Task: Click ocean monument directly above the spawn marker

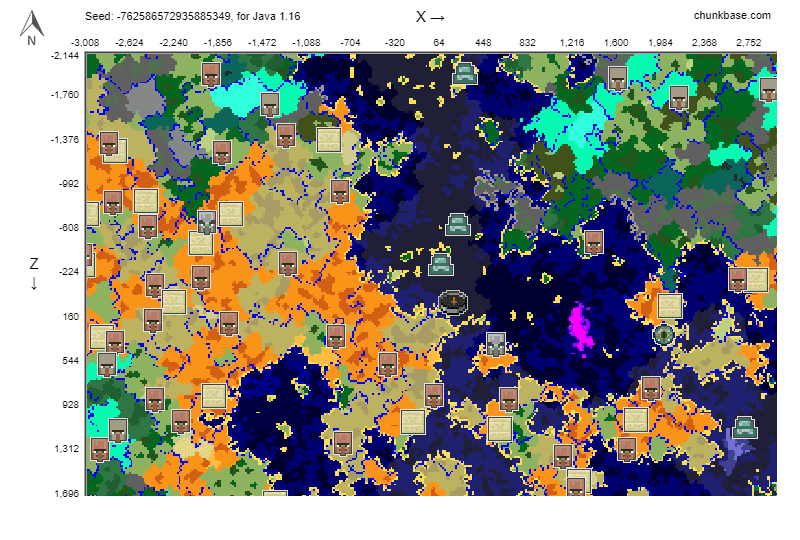Action: point(441,264)
